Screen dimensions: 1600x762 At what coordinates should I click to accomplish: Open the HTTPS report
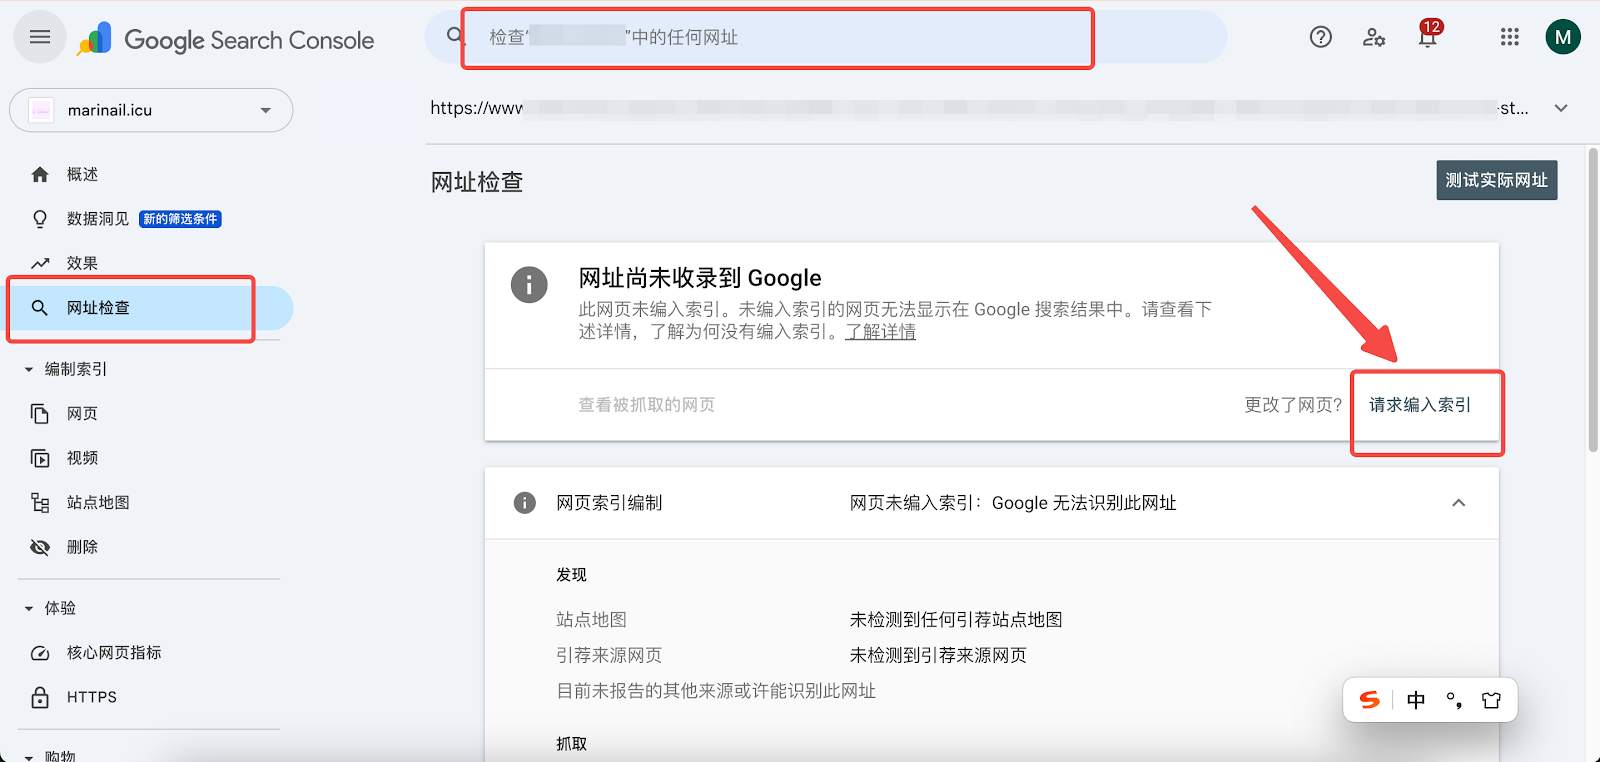point(92,697)
